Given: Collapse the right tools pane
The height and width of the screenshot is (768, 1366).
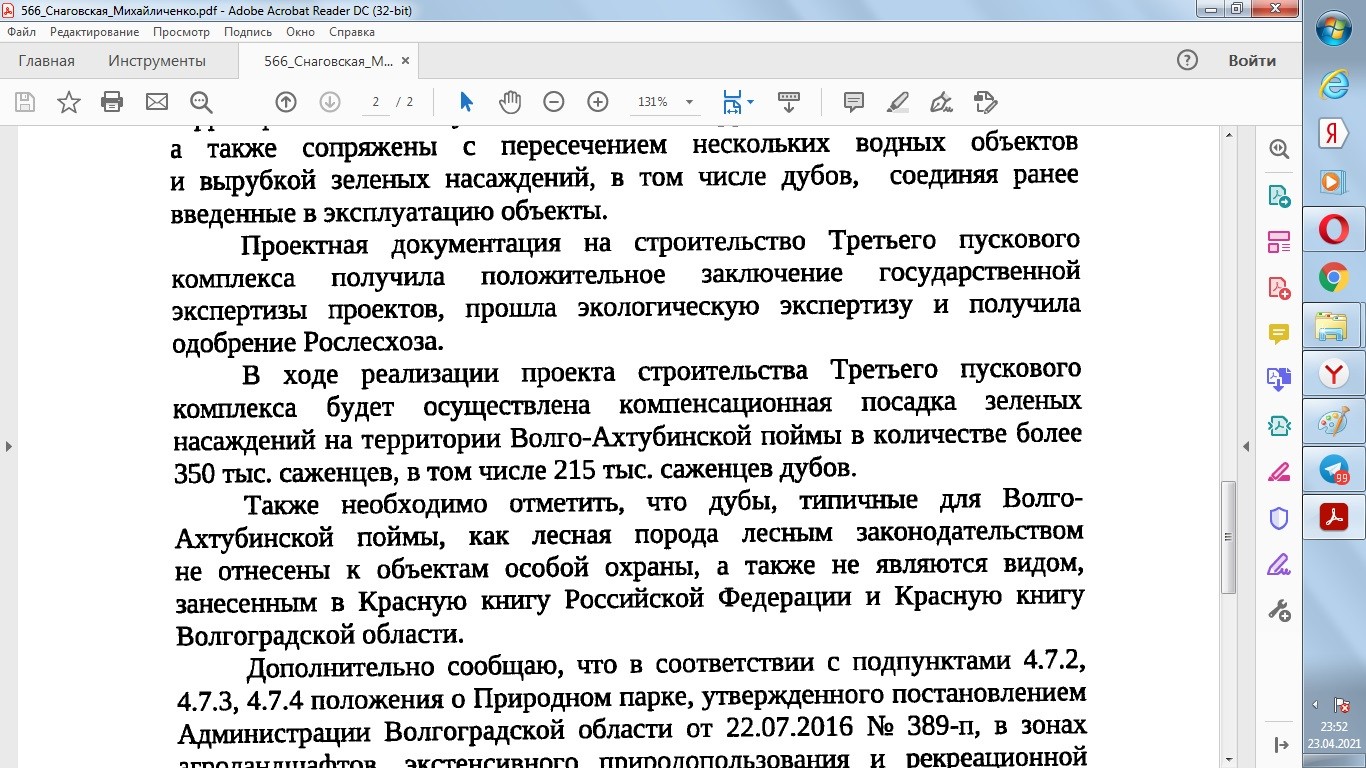Looking at the screenshot, I should tap(1246, 446).
